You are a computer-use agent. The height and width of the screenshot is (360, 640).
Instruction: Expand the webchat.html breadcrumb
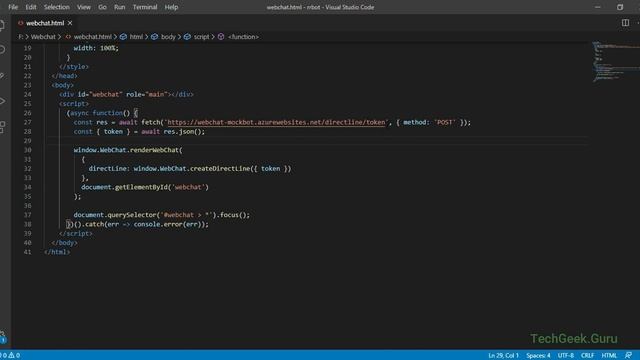[x=93, y=37]
